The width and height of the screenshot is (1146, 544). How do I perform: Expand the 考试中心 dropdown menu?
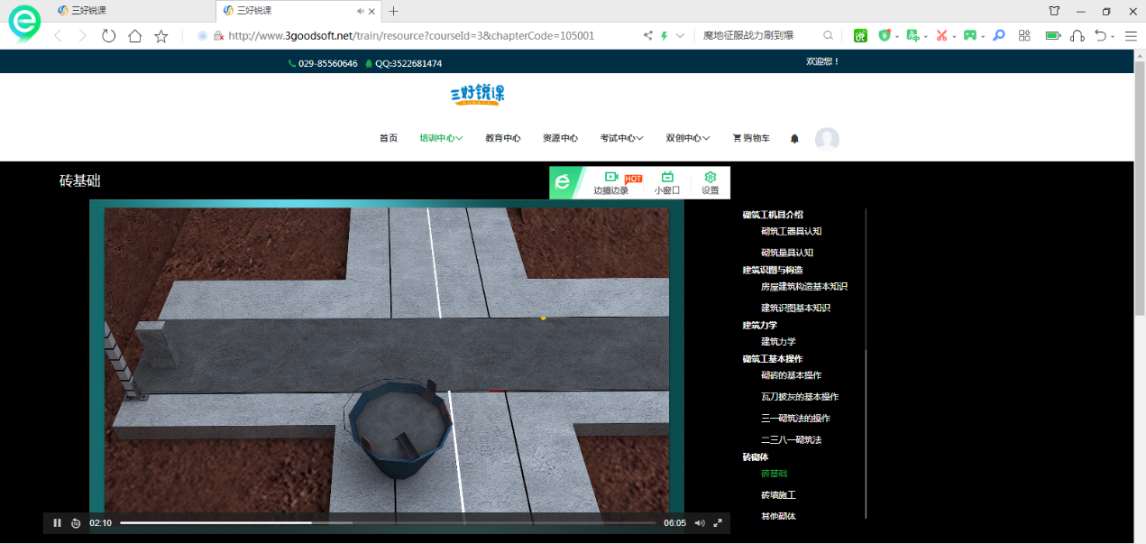coord(621,139)
